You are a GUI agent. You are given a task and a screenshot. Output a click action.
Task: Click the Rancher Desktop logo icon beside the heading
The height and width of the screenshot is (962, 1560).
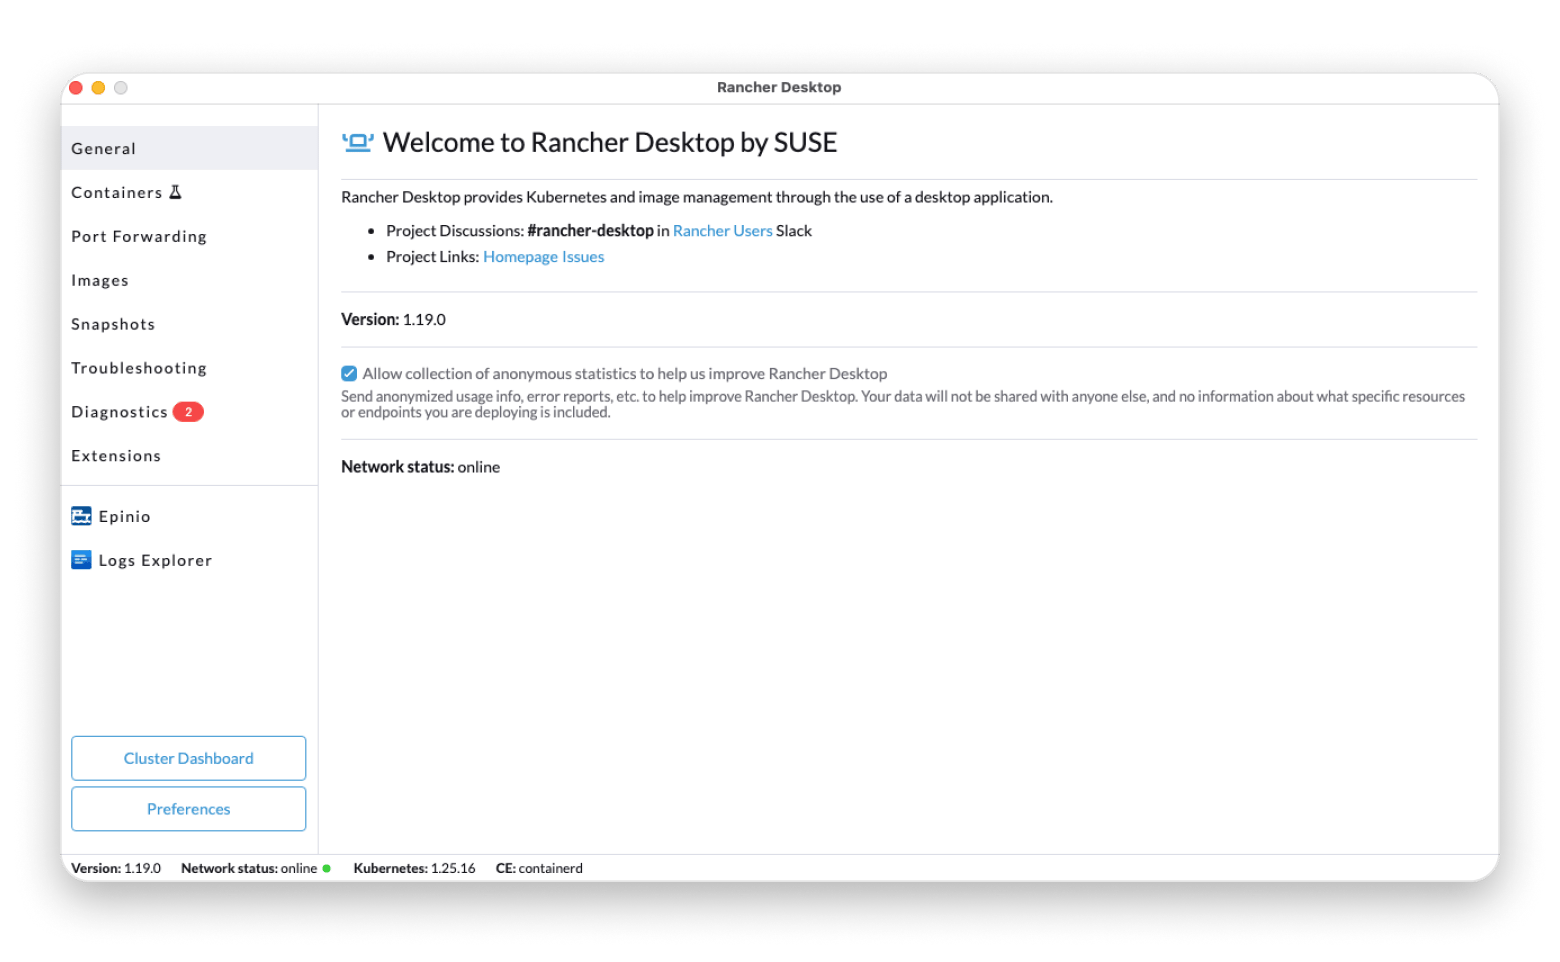[357, 143]
